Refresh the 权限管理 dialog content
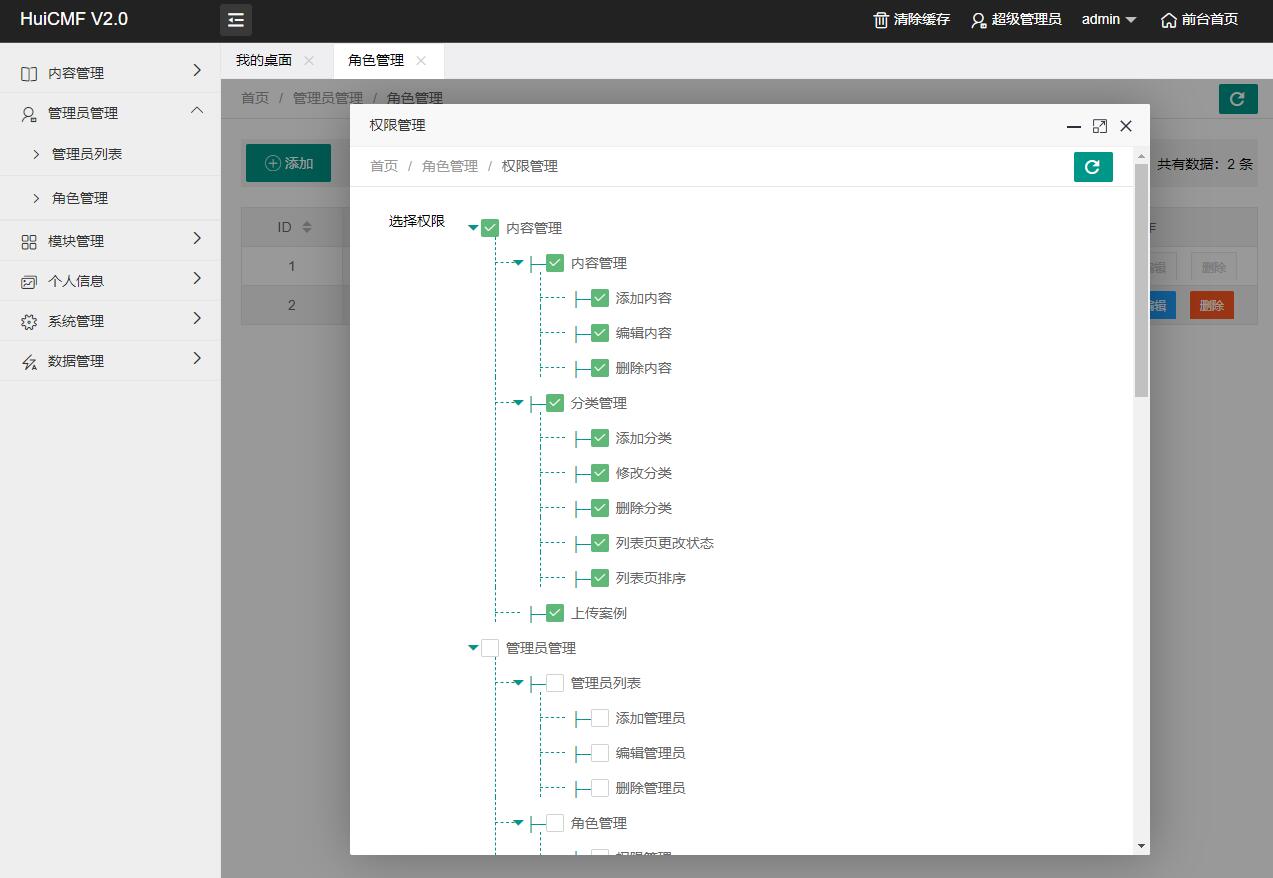The width and height of the screenshot is (1273, 878). coord(1093,167)
